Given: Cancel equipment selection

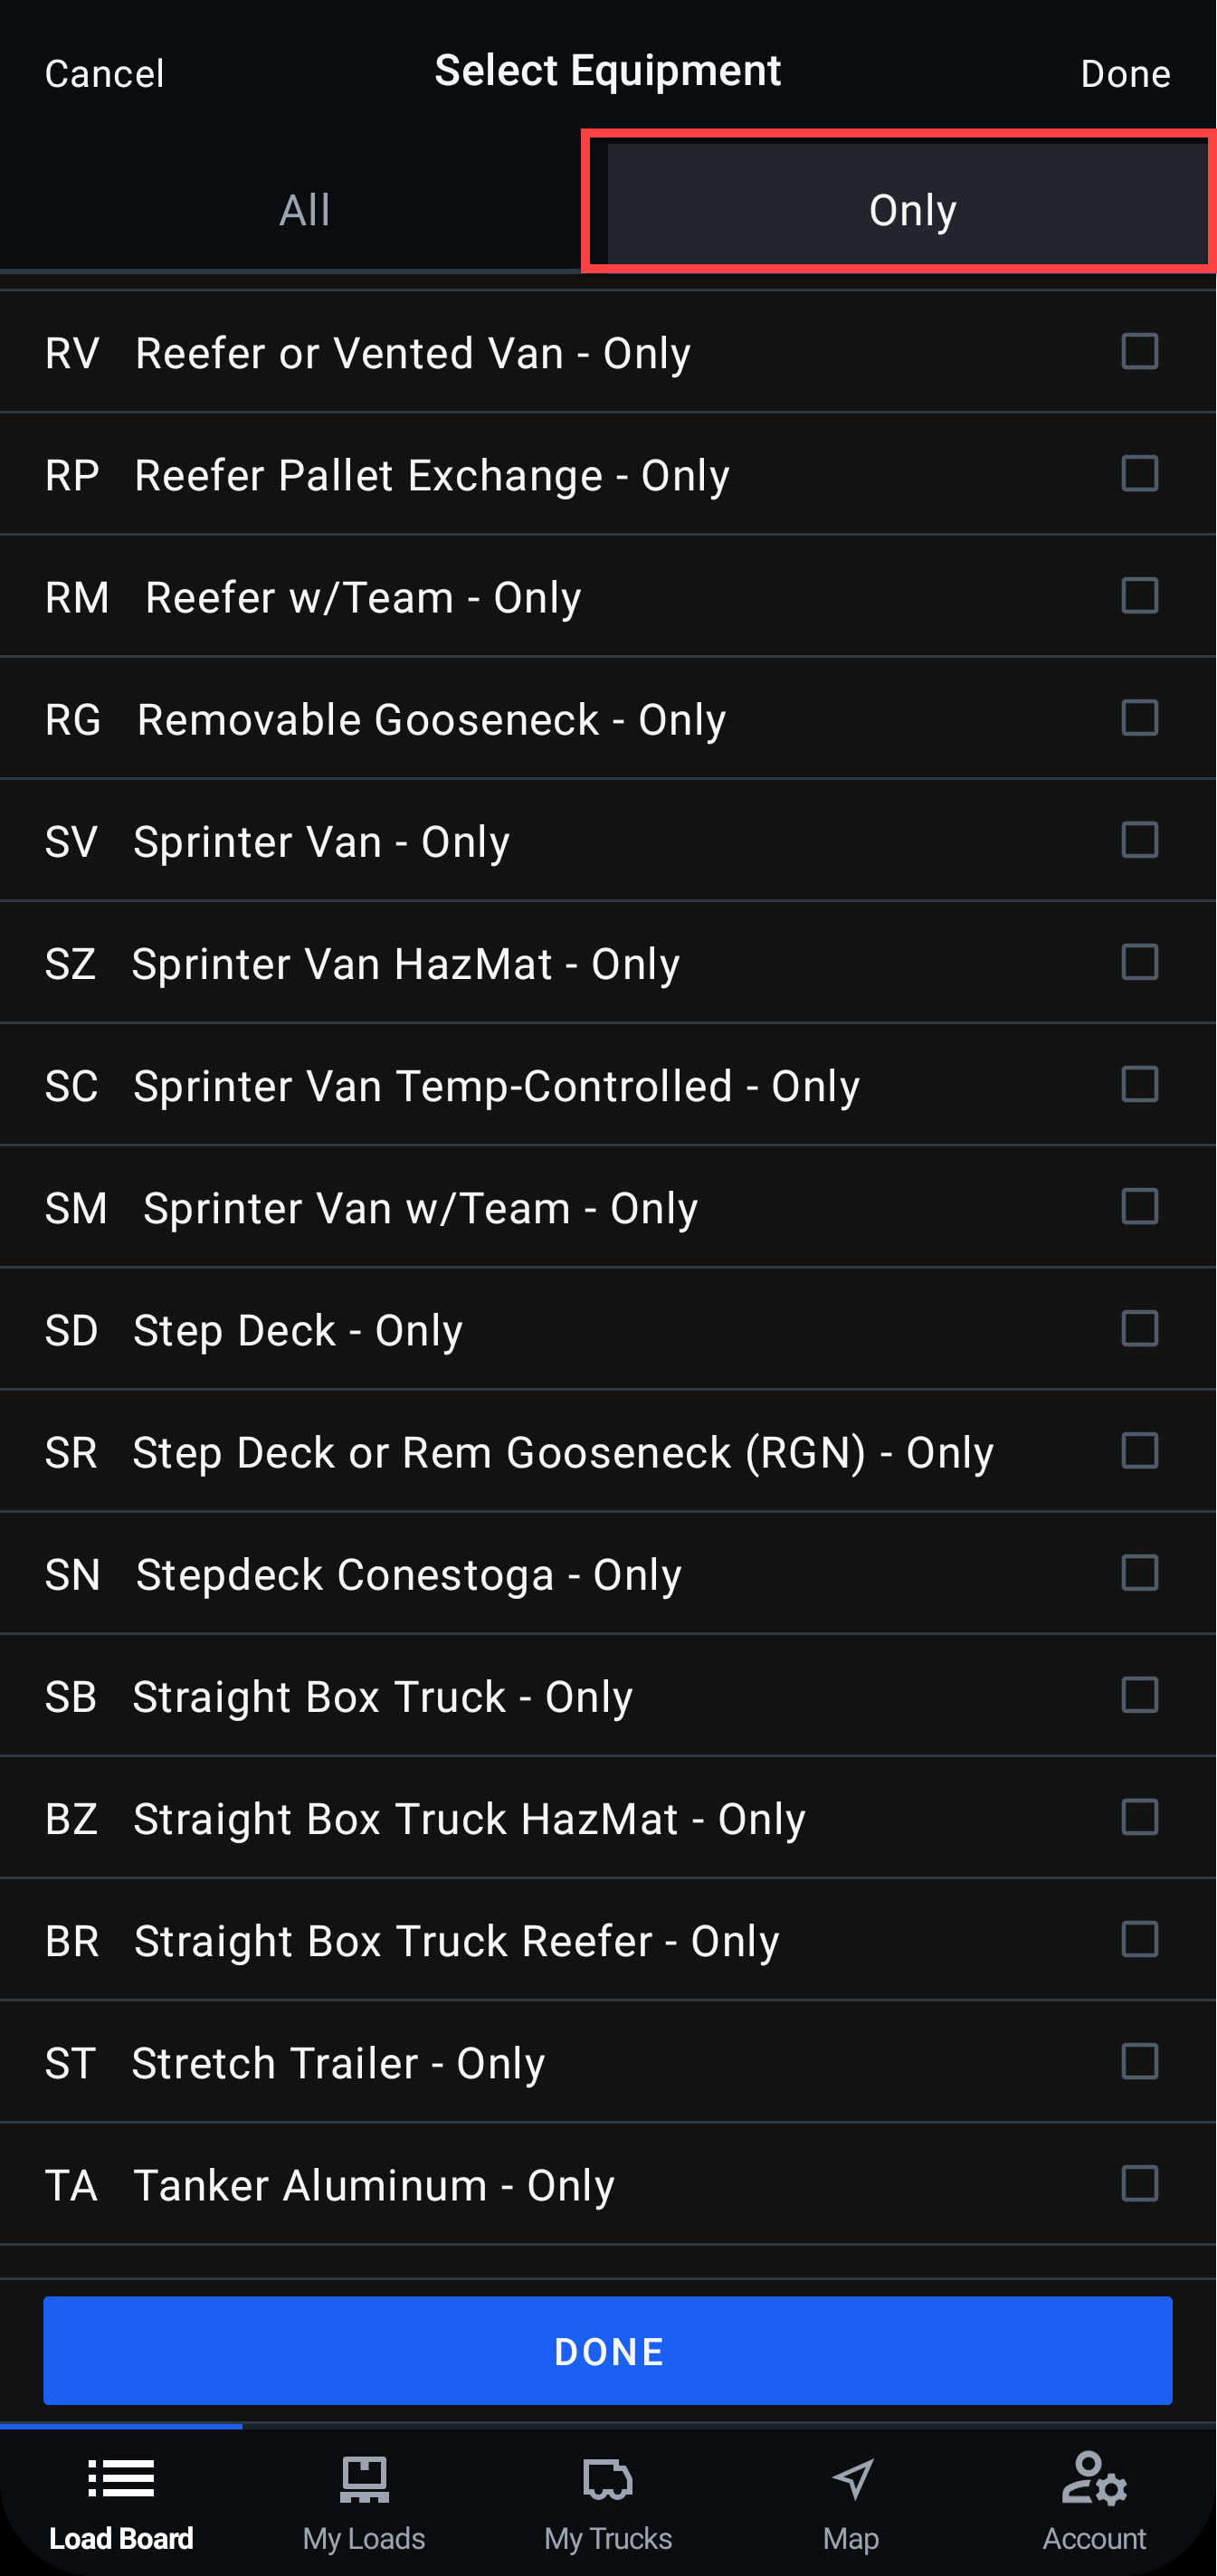Looking at the screenshot, I should (104, 72).
